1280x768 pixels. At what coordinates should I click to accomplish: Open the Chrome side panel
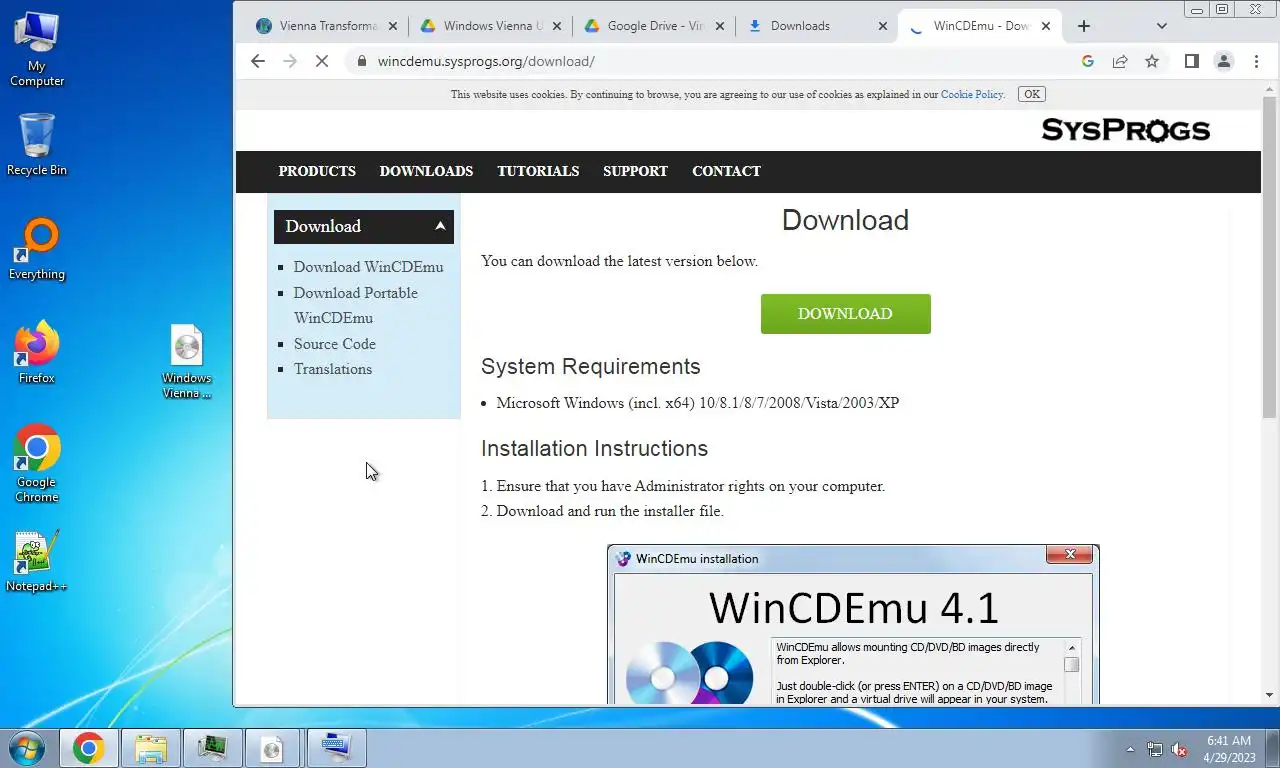point(1191,61)
